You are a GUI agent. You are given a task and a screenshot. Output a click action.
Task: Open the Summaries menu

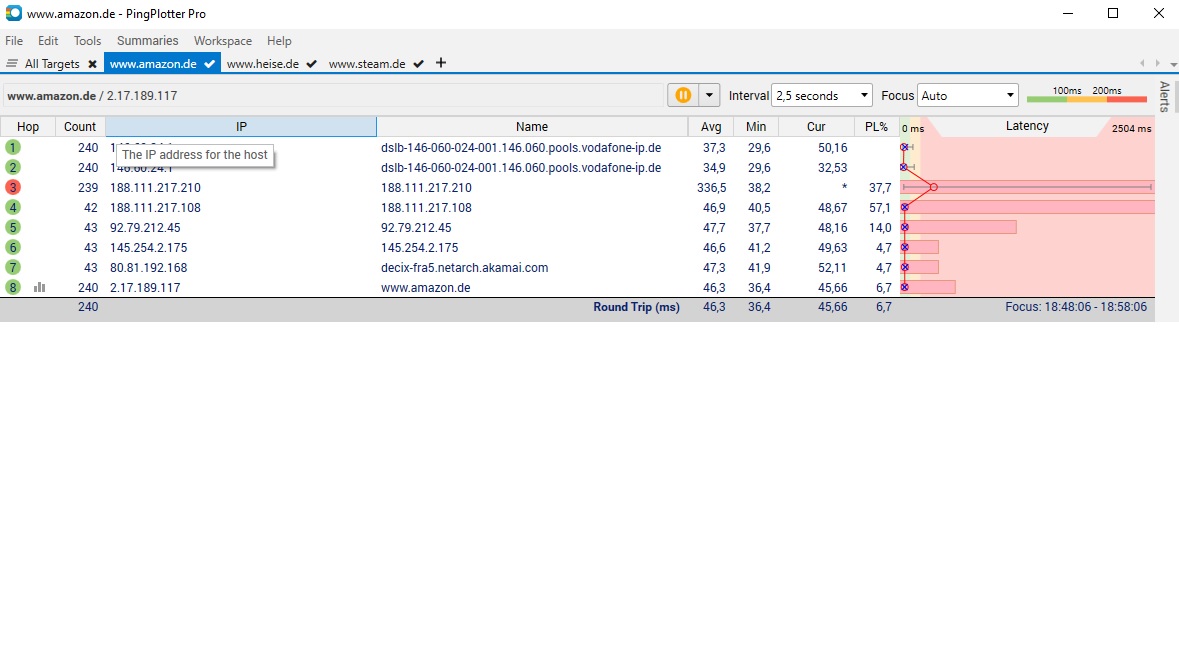point(147,41)
